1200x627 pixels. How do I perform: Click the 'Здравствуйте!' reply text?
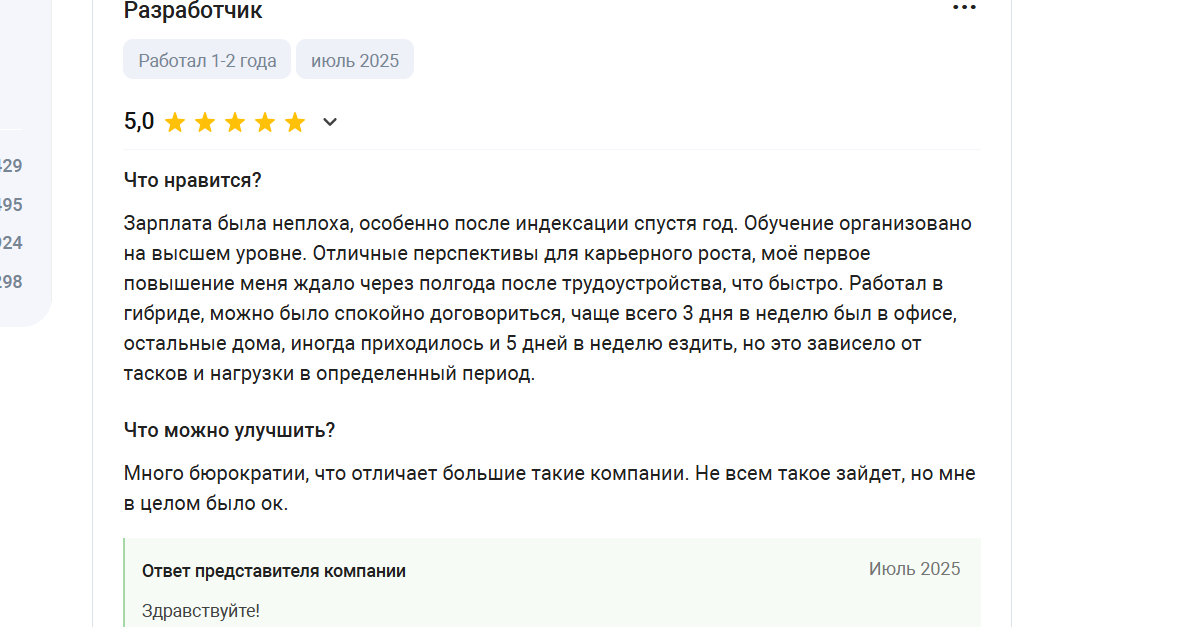coord(201,610)
